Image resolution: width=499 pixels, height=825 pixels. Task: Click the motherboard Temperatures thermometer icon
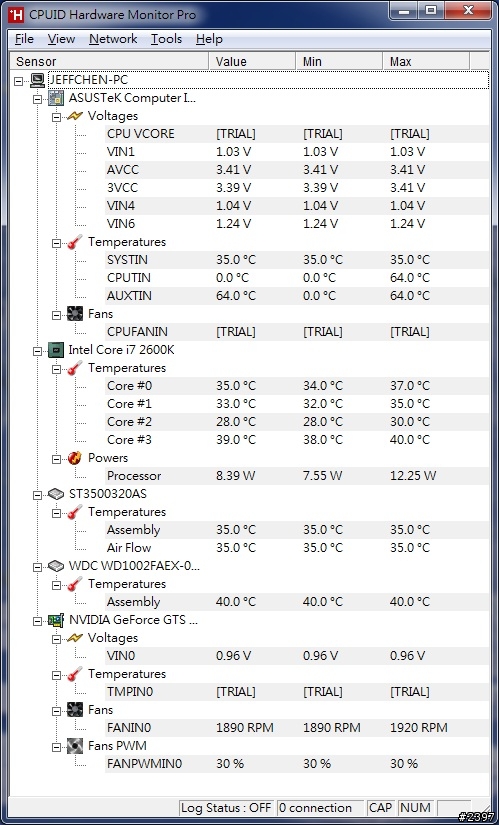click(x=75, y=242)
